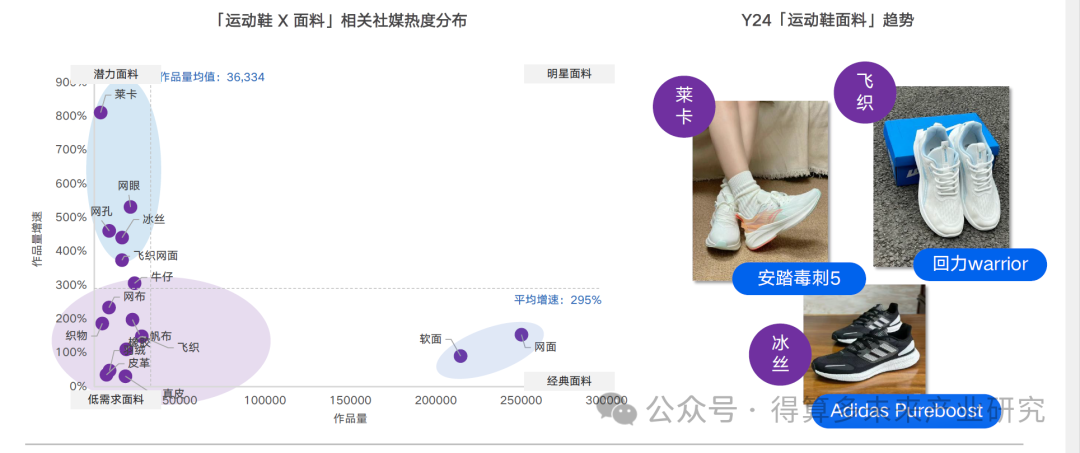
Task: Select the 明星面料 quadrant label
Action: pyautogui.click(x=569, y=74)
